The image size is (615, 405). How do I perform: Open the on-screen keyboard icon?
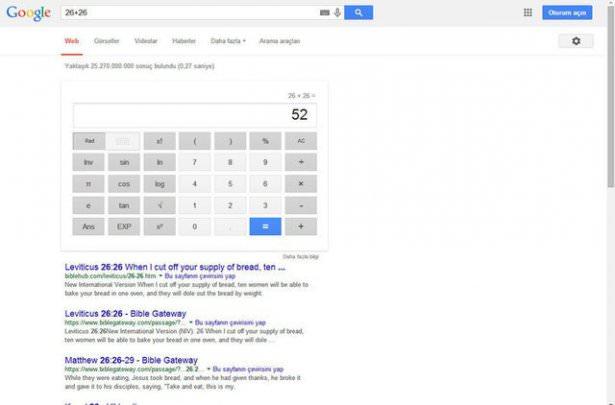point(324,13)
